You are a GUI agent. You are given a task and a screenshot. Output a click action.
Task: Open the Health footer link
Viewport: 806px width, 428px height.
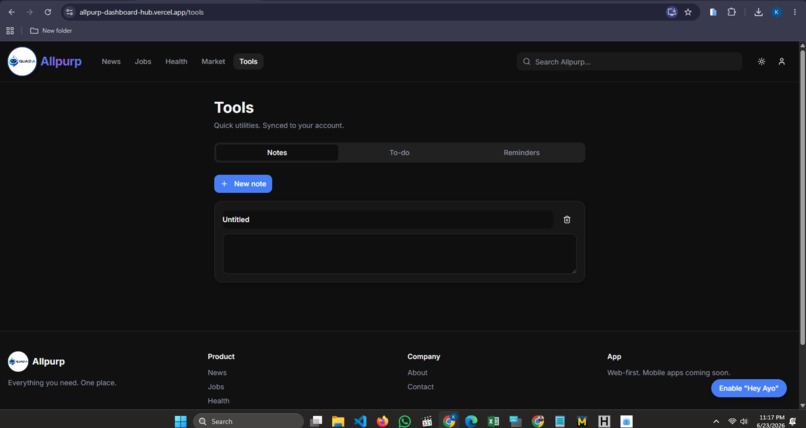[218, 401]
